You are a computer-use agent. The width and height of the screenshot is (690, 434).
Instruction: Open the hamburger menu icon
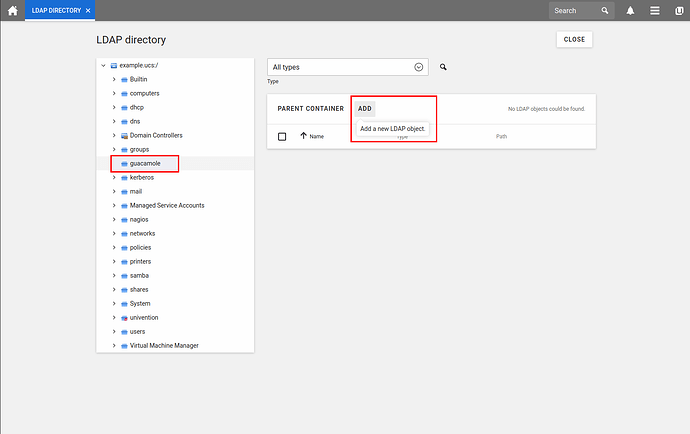(654, 11)
